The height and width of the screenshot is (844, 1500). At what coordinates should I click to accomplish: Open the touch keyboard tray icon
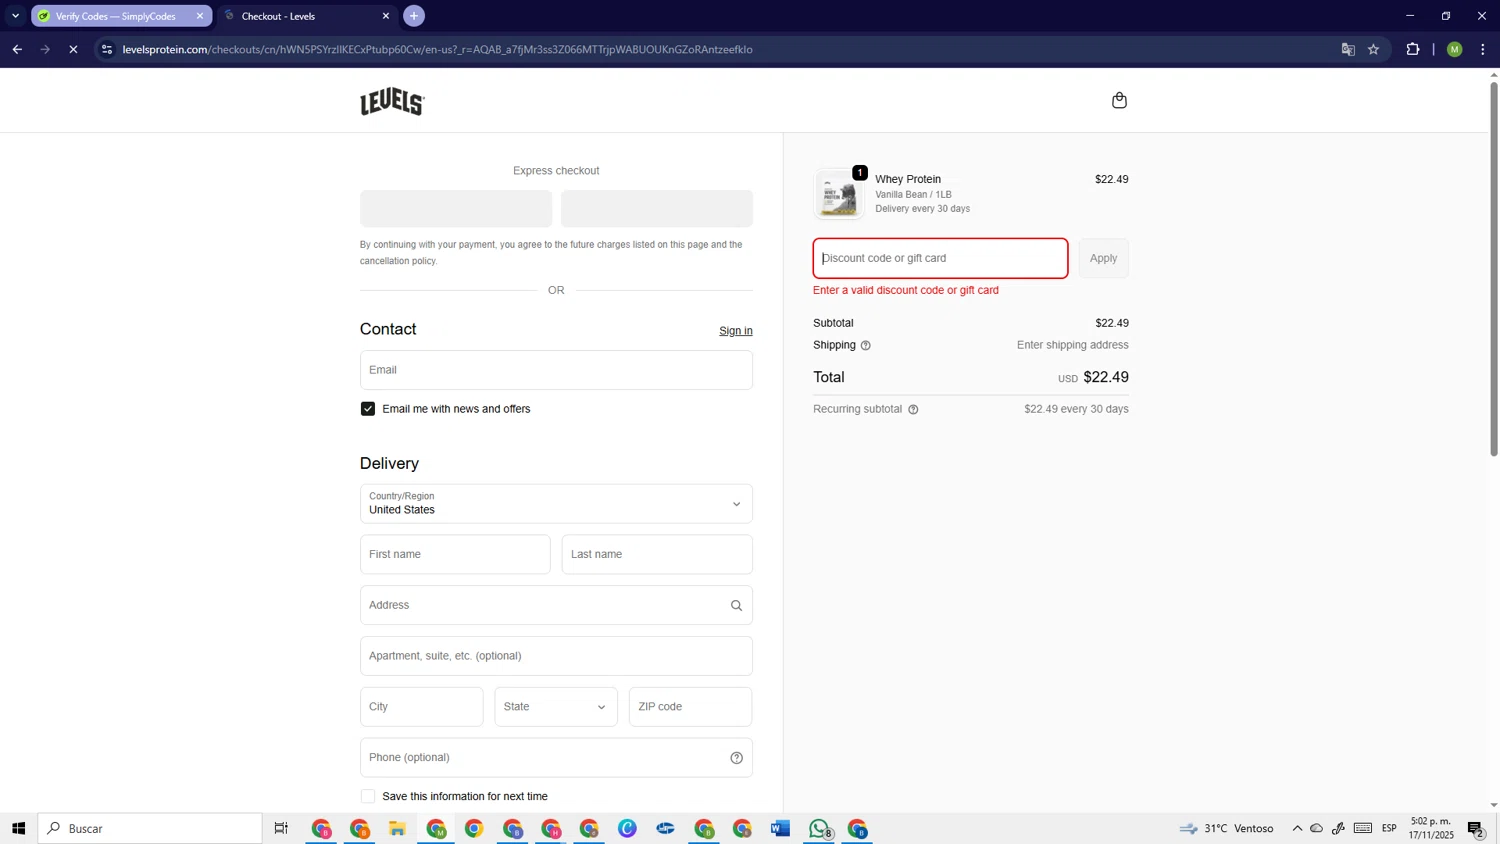(1363, 828)
